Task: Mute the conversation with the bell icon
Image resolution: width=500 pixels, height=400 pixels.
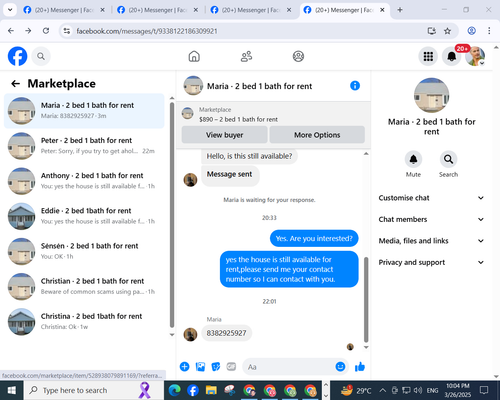Action: 413,159
